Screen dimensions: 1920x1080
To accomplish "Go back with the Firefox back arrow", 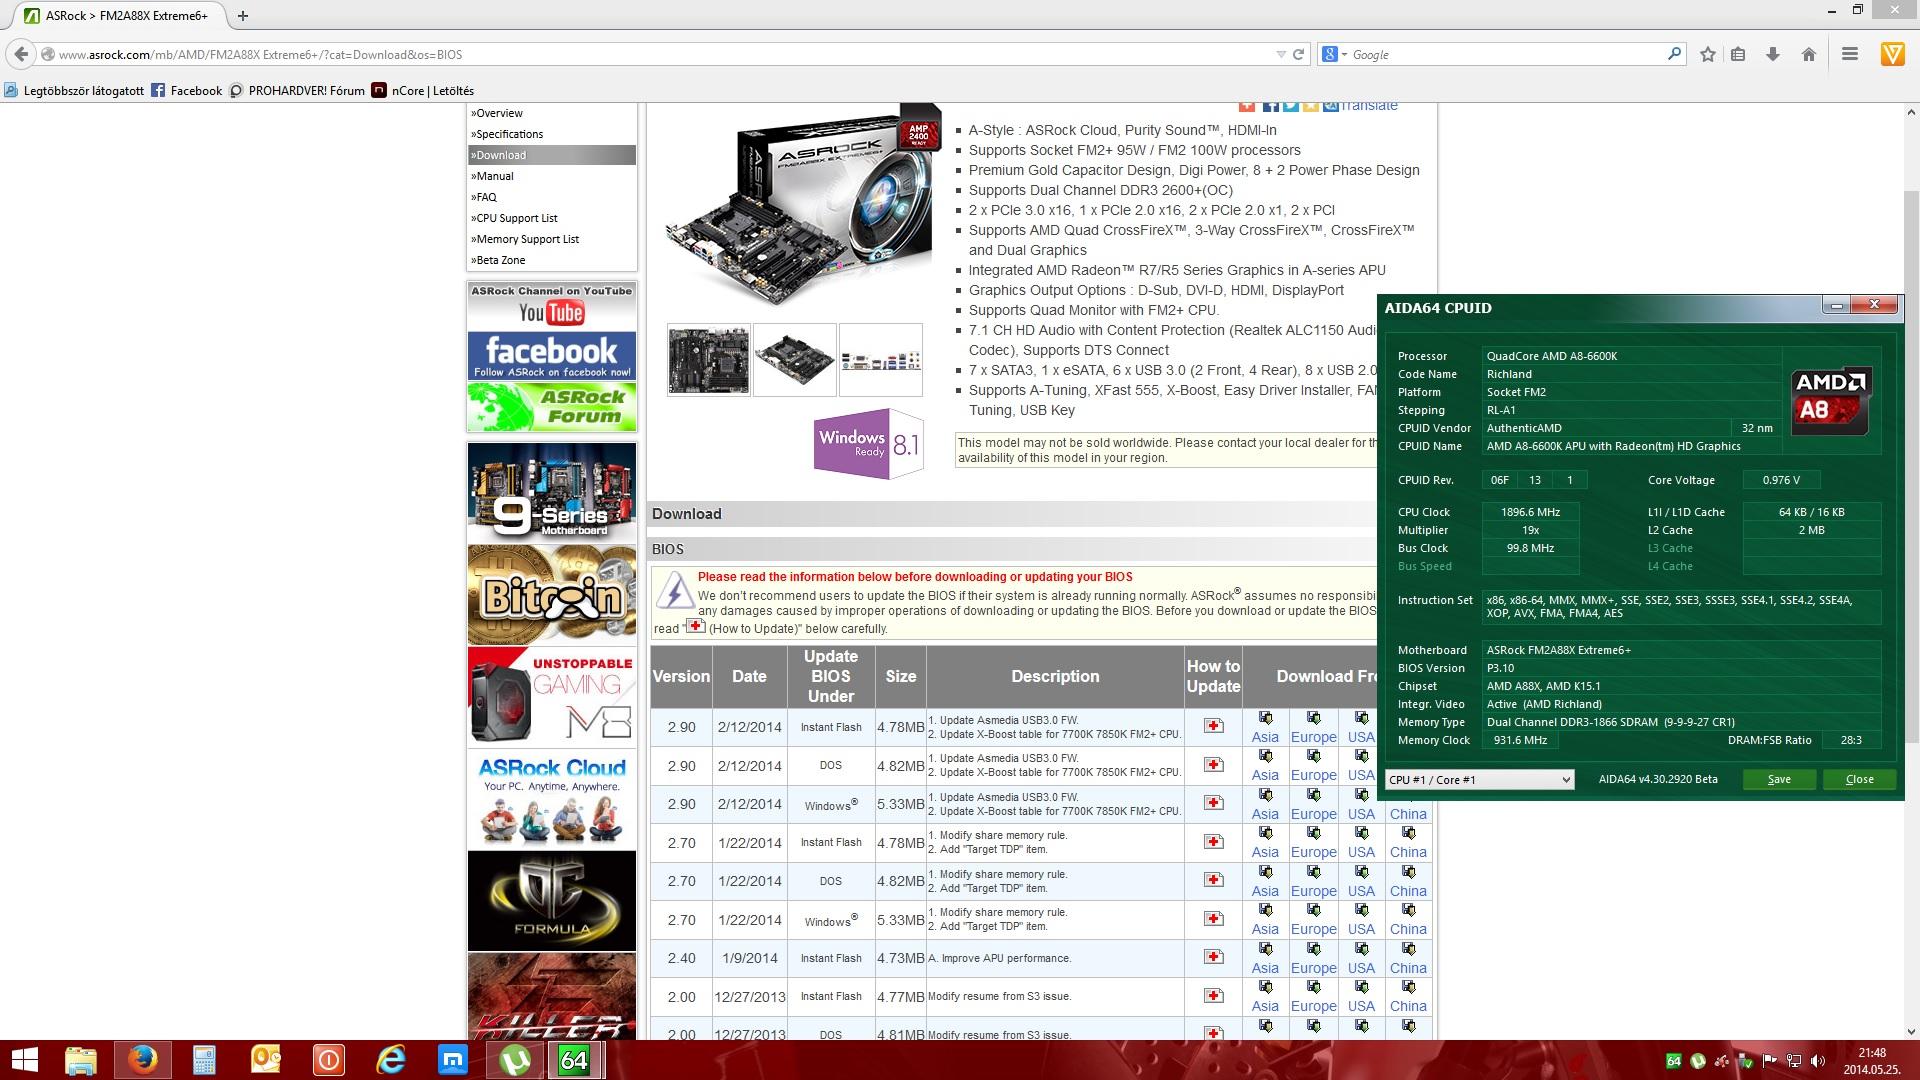I will click(21, 54).
